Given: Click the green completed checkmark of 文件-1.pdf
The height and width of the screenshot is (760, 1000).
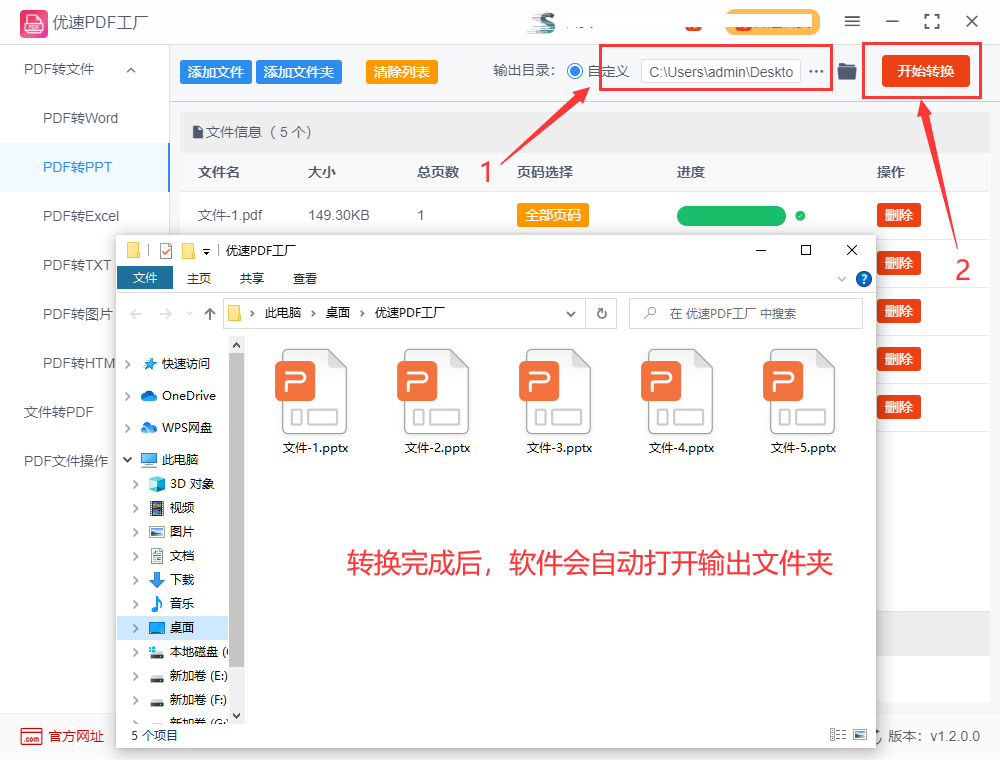Looking at the screenshot, I should click(800, 216).
